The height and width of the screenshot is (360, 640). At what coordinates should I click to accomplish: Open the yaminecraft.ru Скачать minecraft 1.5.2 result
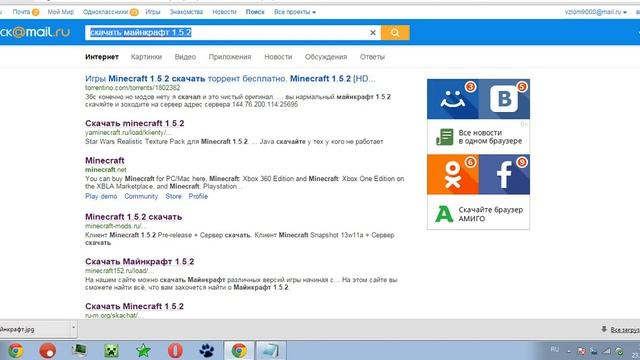coord(135,123)
